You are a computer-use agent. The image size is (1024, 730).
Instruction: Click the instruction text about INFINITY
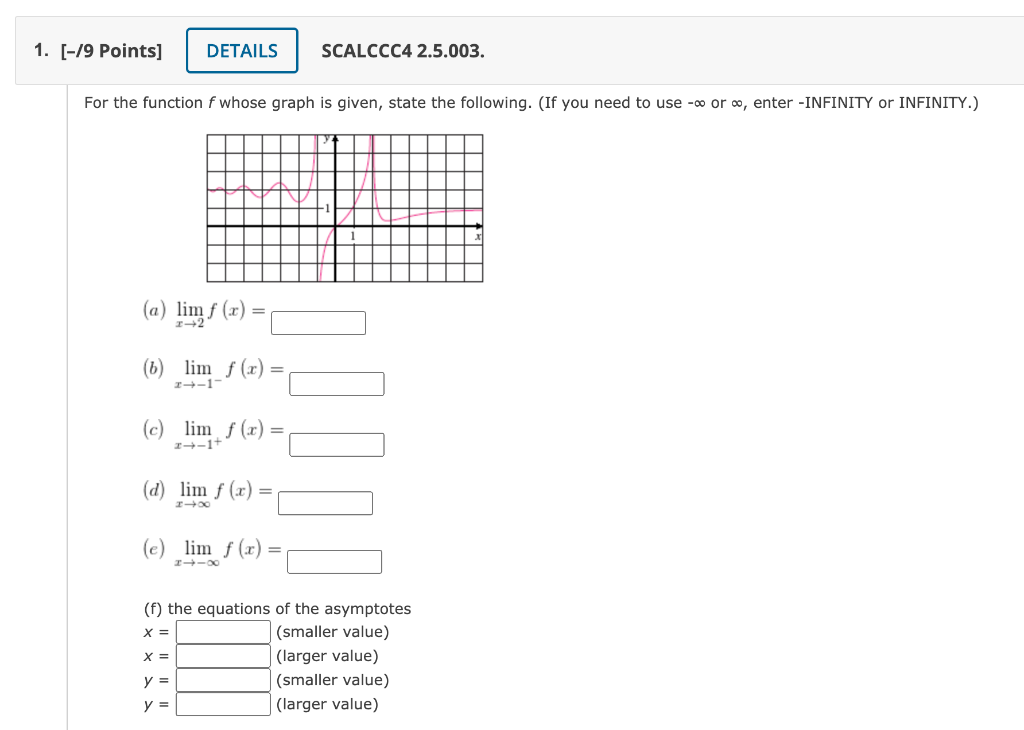[x=530, y=102]
